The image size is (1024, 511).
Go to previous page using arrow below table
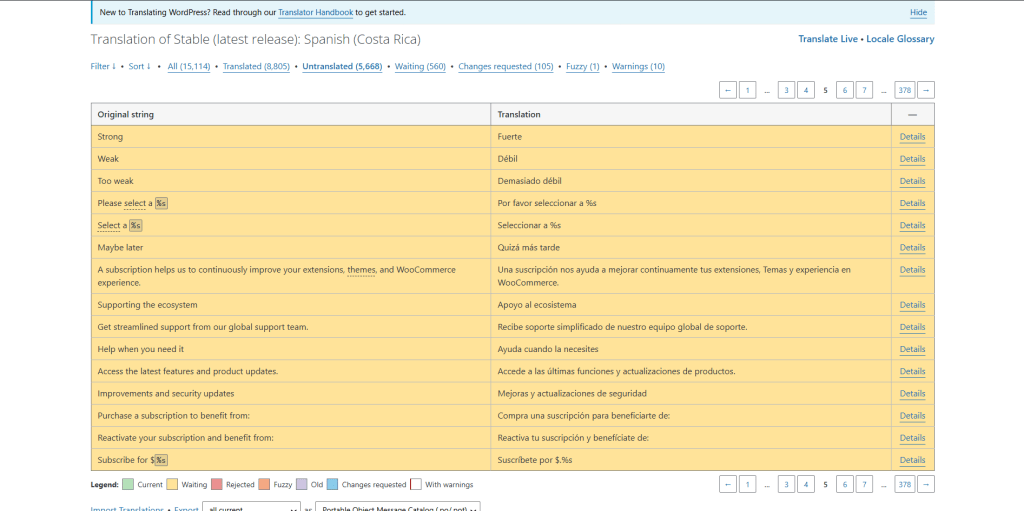click(x=728, y=484)
